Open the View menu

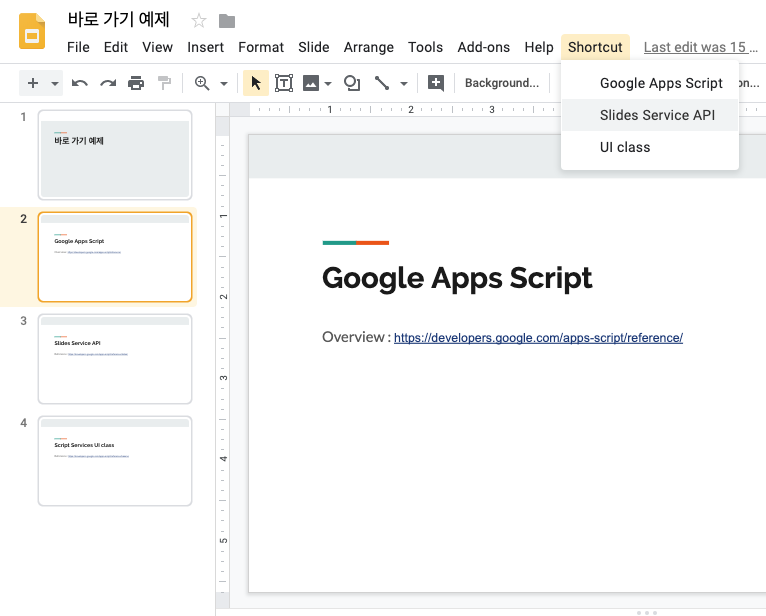pyautogui.click(x=157, y=47)
